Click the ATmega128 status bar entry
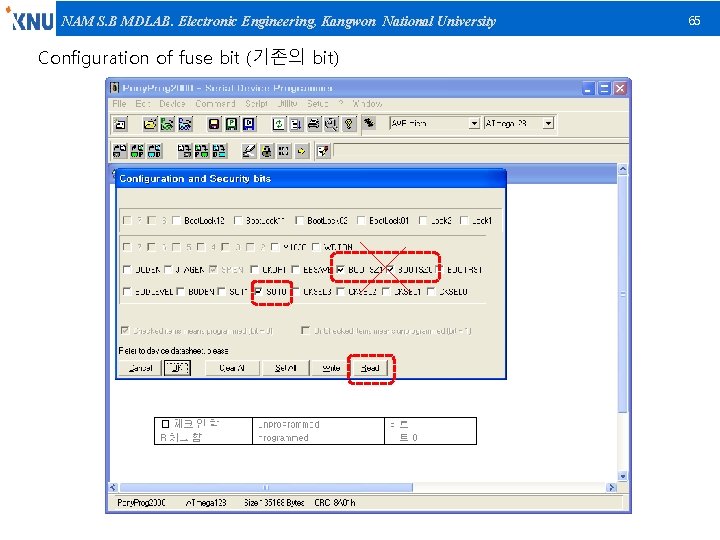Image resolution: width=720 pixels, height=540 pixels. [x=206, y=503]
